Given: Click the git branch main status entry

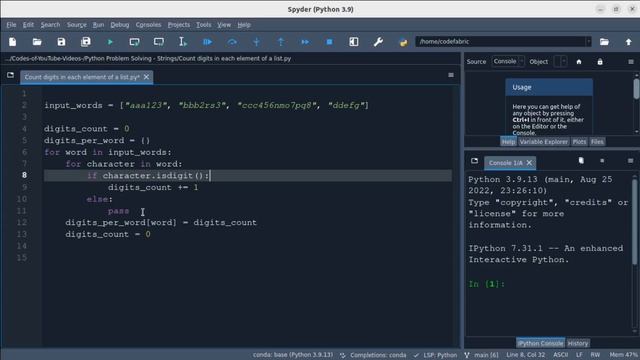Looking at the screenshot, I should click(x=482, y=355).
